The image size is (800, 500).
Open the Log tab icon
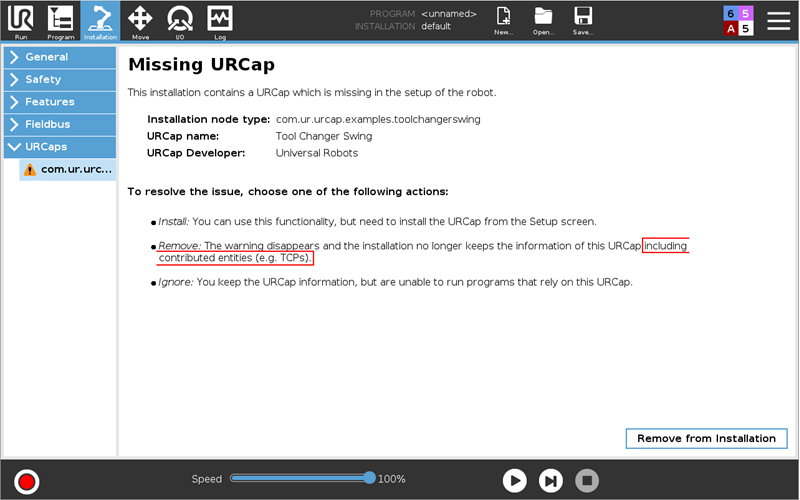pos(220,20)
